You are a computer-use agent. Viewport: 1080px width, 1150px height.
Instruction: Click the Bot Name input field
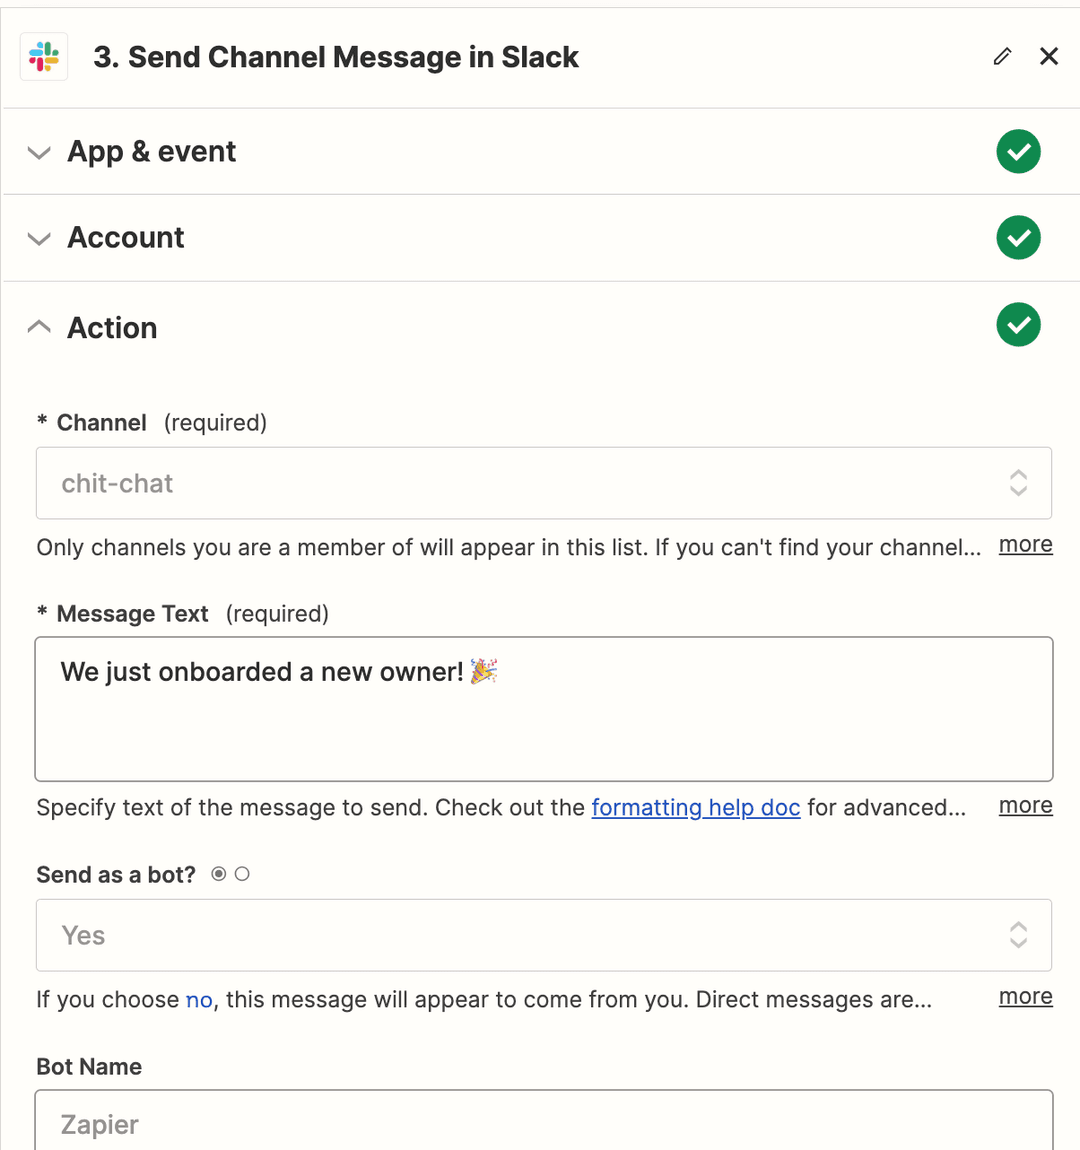543,1122
